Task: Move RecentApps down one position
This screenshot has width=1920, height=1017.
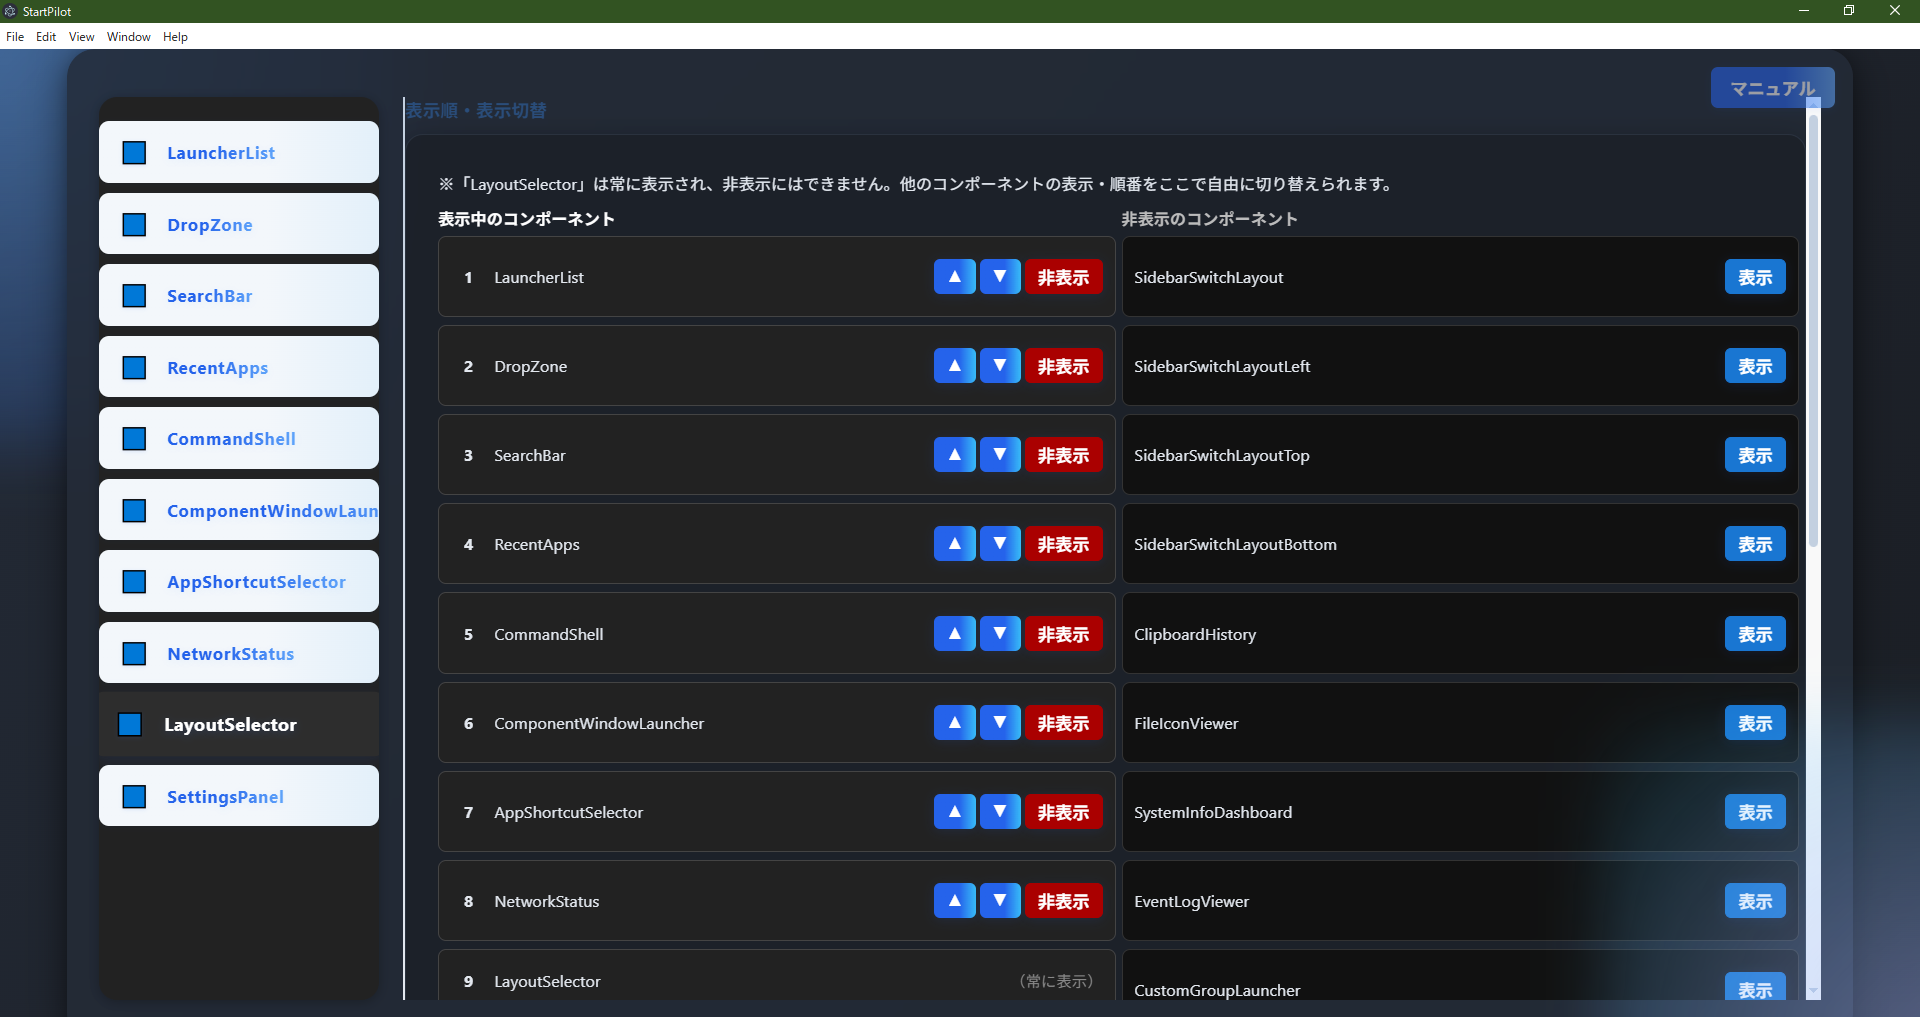Action: [x=999, y=544]
